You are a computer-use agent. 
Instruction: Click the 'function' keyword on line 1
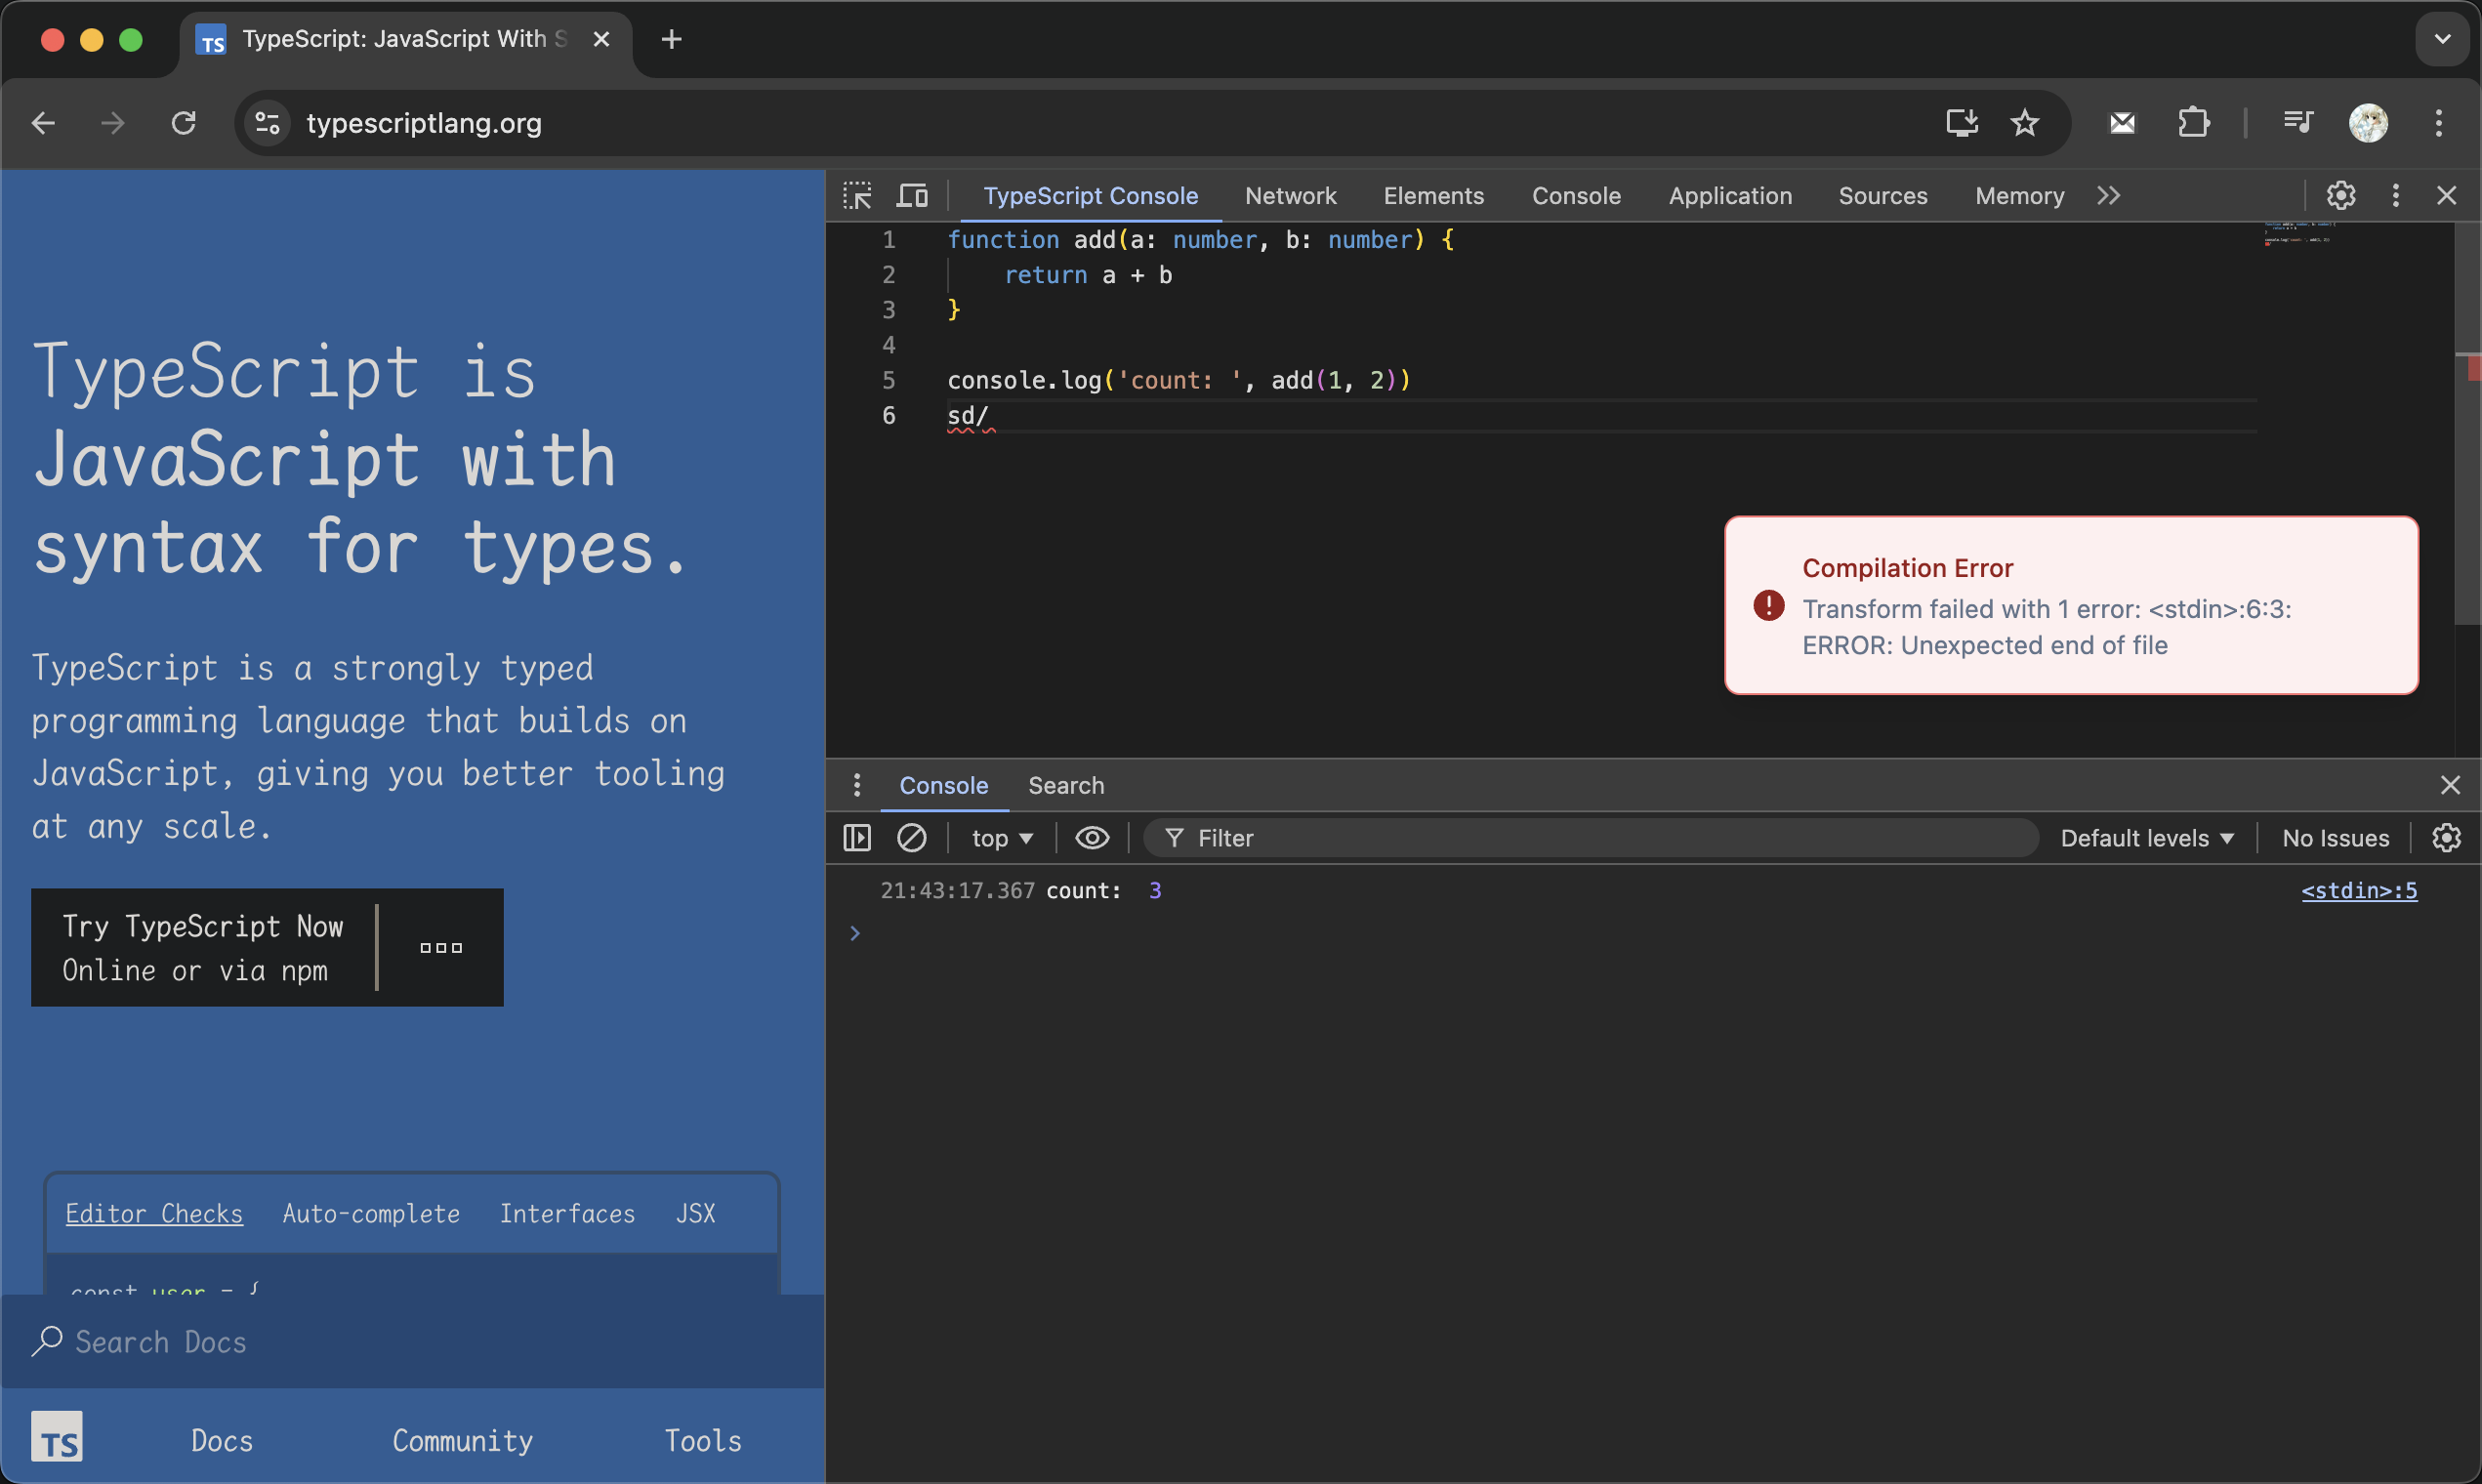point(1002,240)
